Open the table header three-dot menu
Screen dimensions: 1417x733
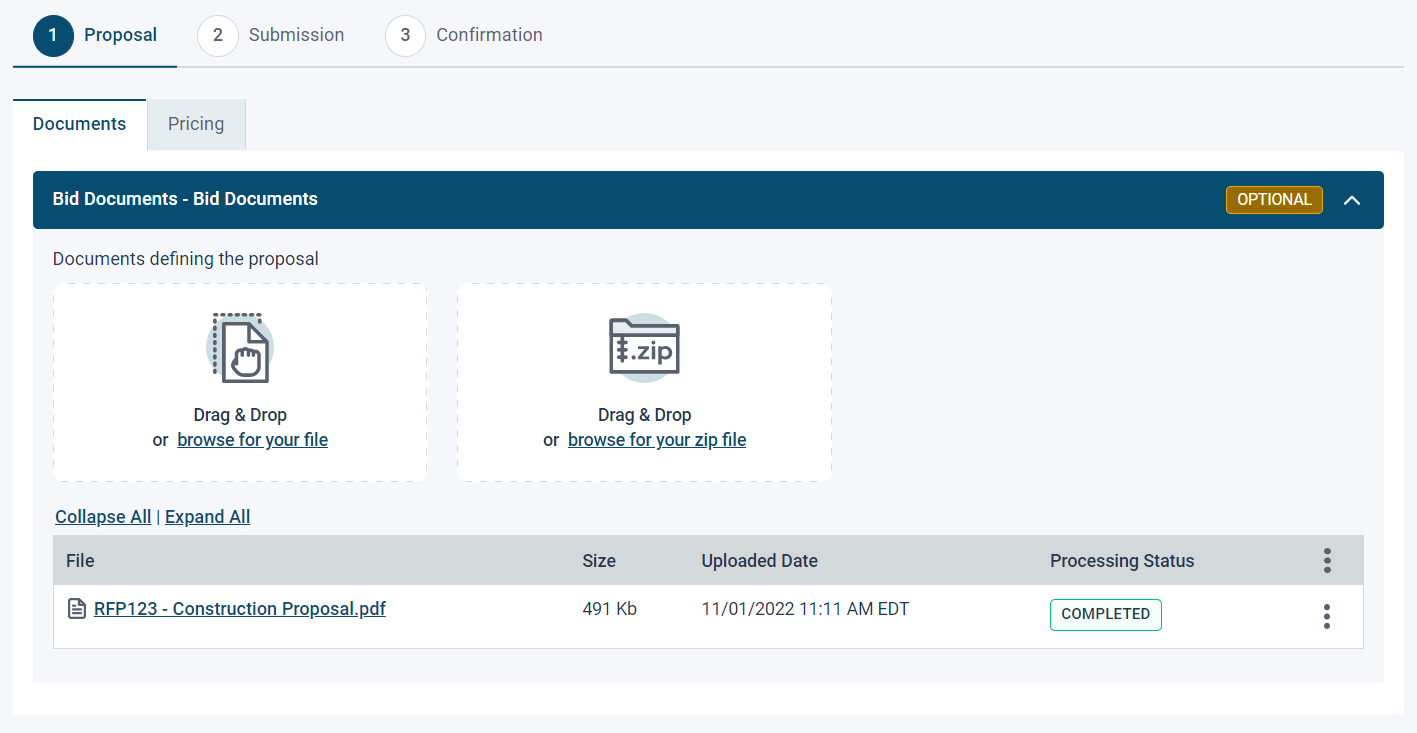[1327, 561]
